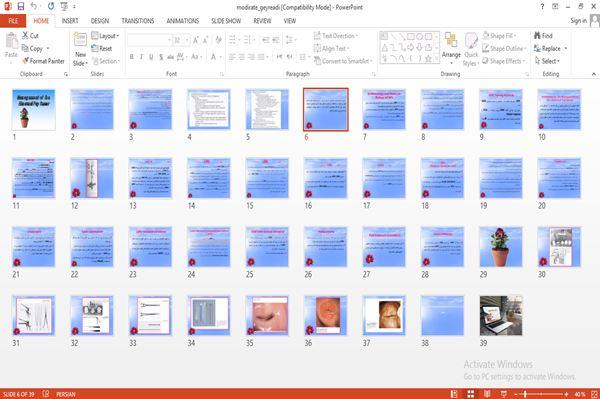Toggle Text Shadow formatting
This screenshot has height=399, width=600.
coord(161,57)
